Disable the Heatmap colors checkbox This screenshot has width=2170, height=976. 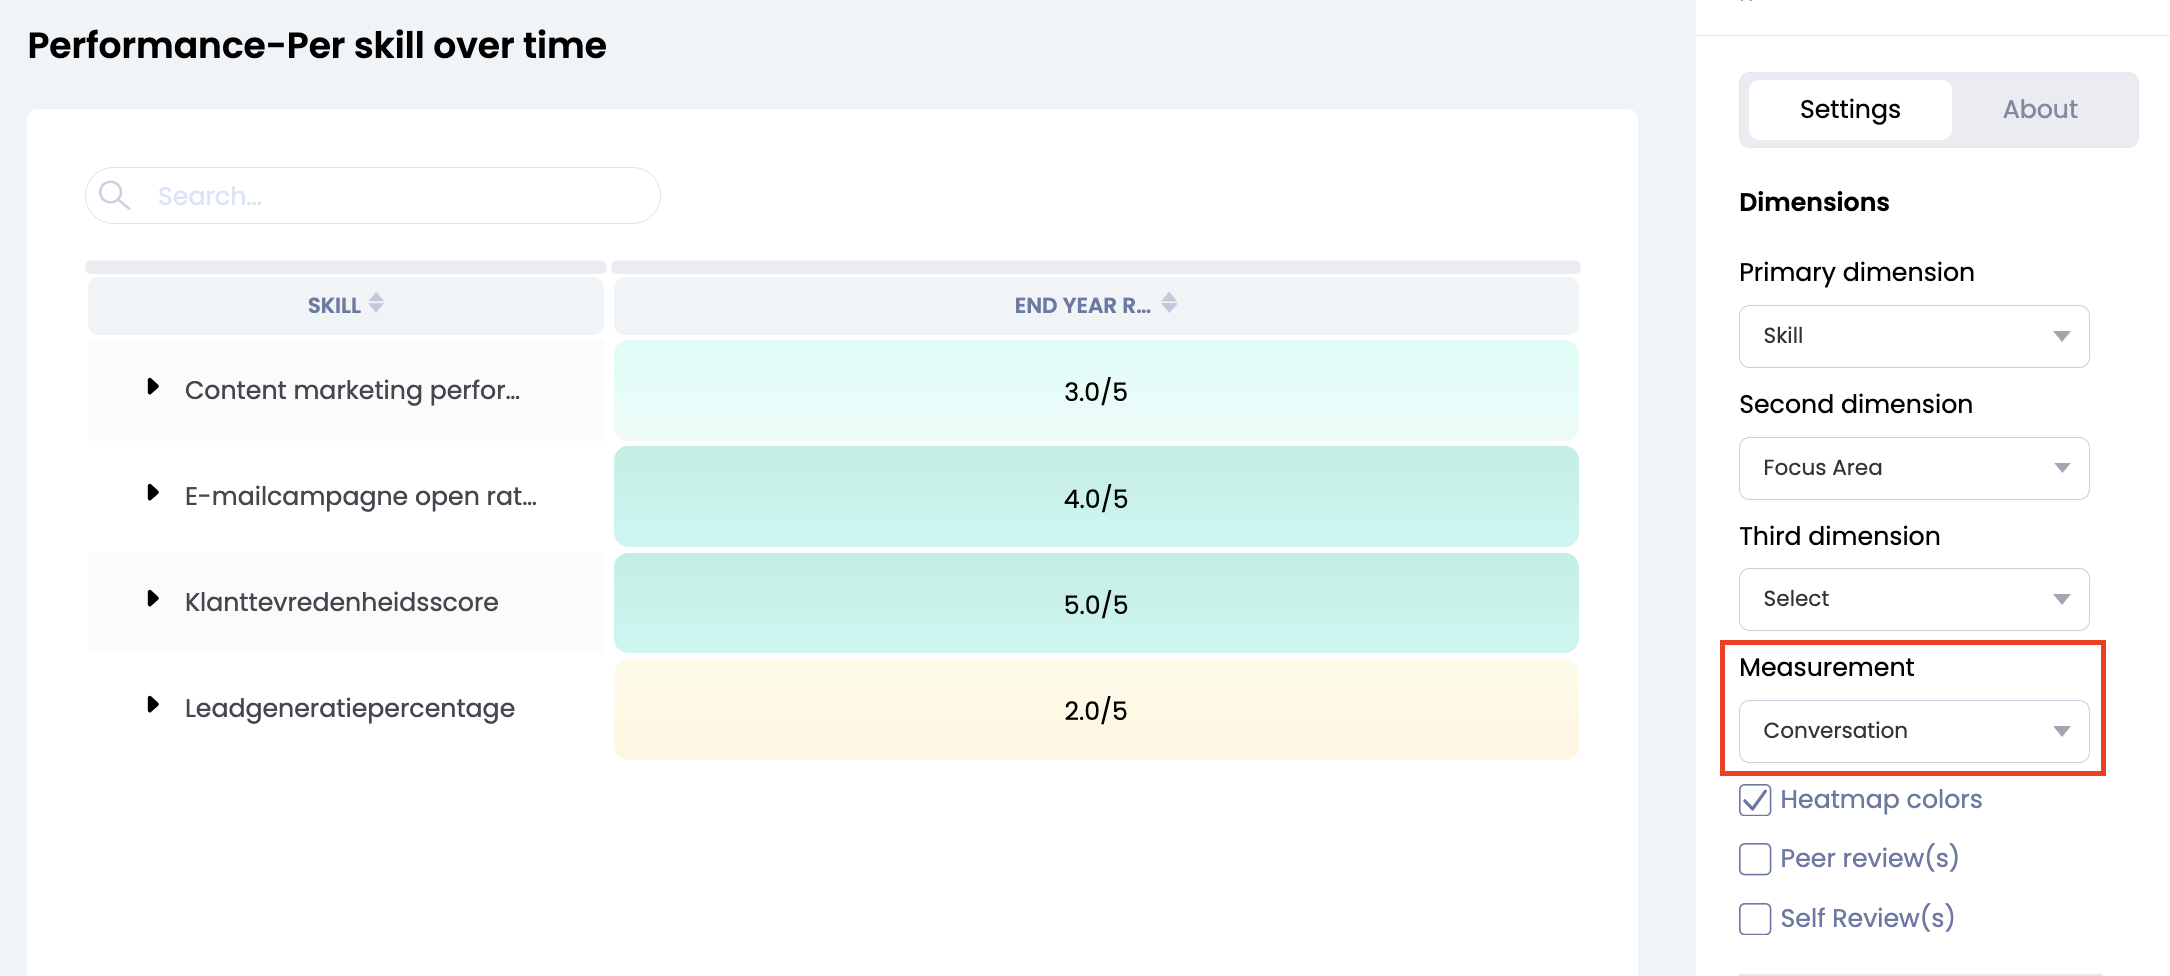click(x=1755, y=800)
